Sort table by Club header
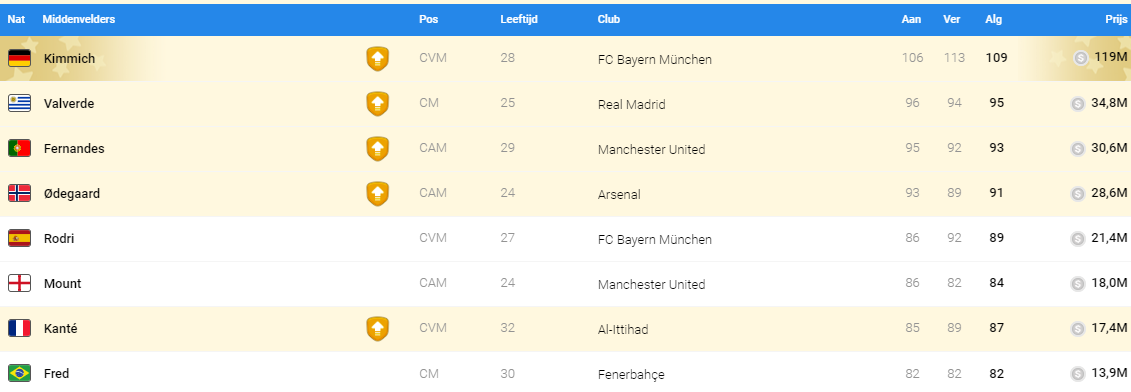1131x392 pixels. pyautogui.click(x=609, y=19)
